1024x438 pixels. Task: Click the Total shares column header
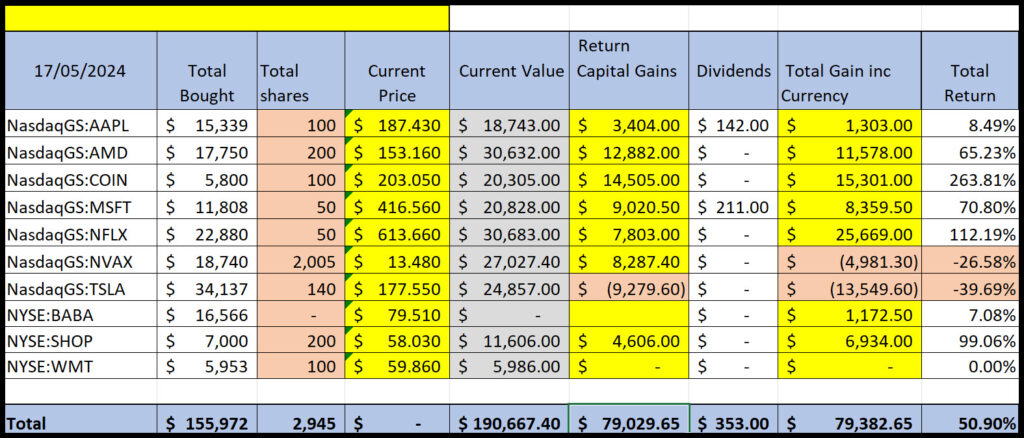301,70
